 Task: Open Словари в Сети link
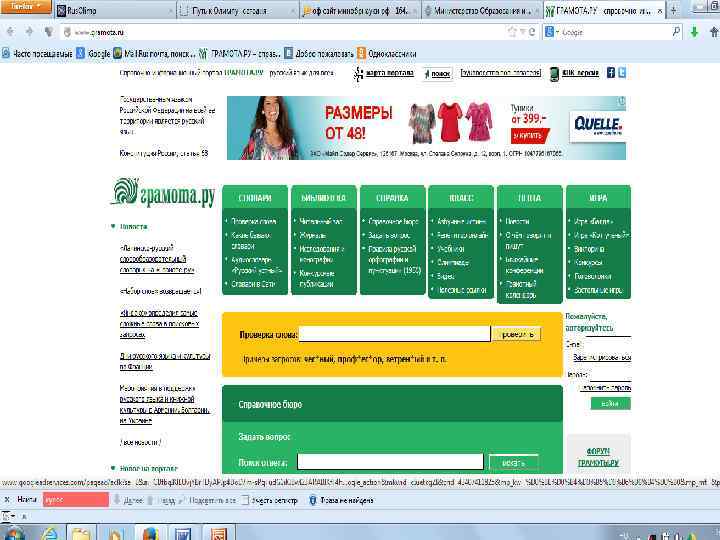[253, 284]
